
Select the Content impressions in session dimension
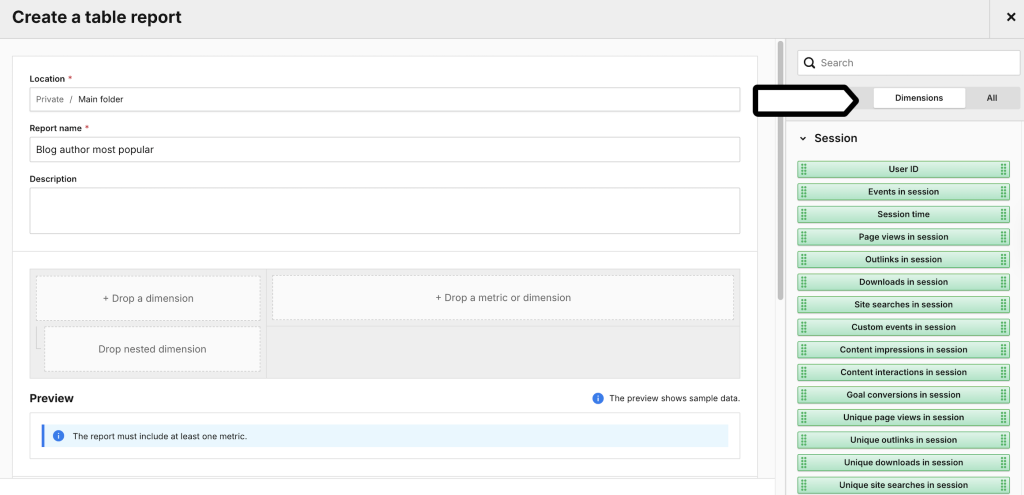[x=903, y=350]
